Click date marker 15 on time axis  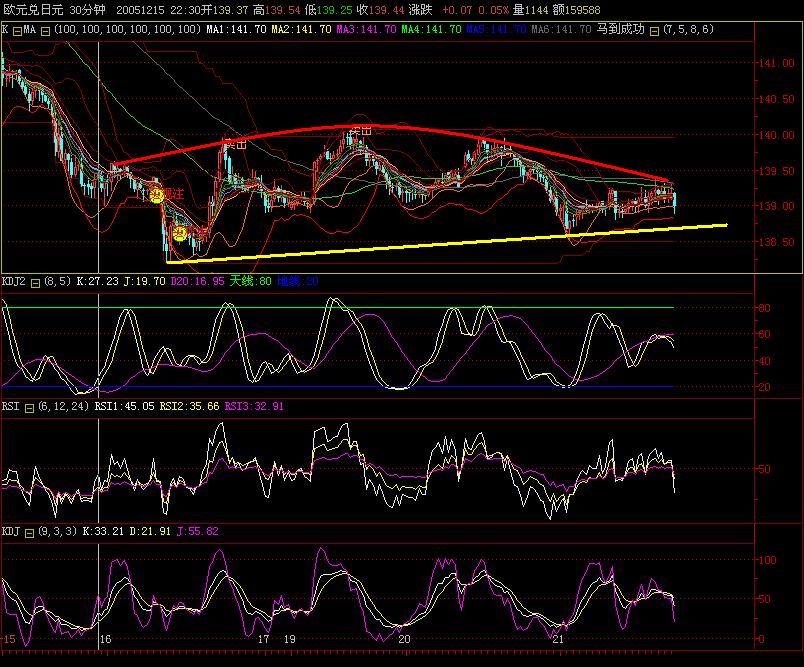9,639
